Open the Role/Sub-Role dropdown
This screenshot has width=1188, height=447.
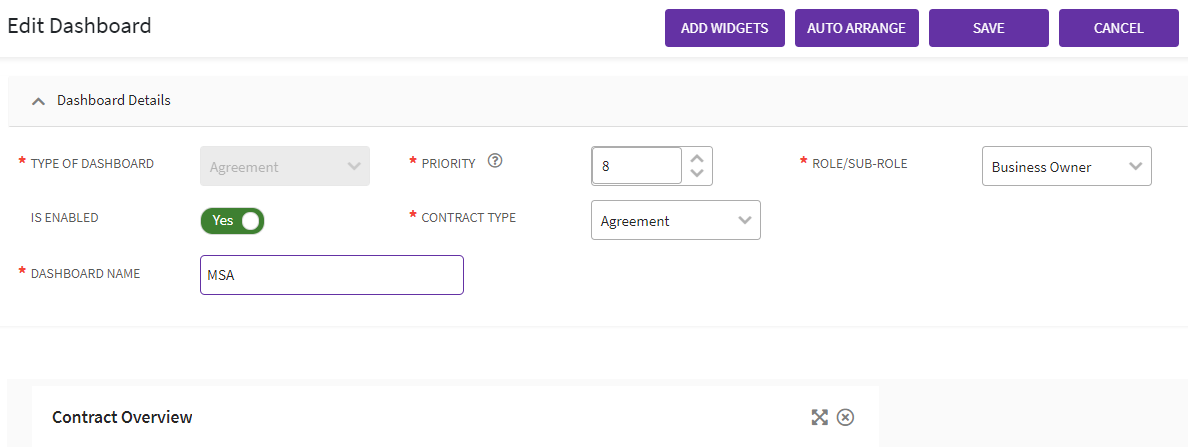click(1066, 167)
